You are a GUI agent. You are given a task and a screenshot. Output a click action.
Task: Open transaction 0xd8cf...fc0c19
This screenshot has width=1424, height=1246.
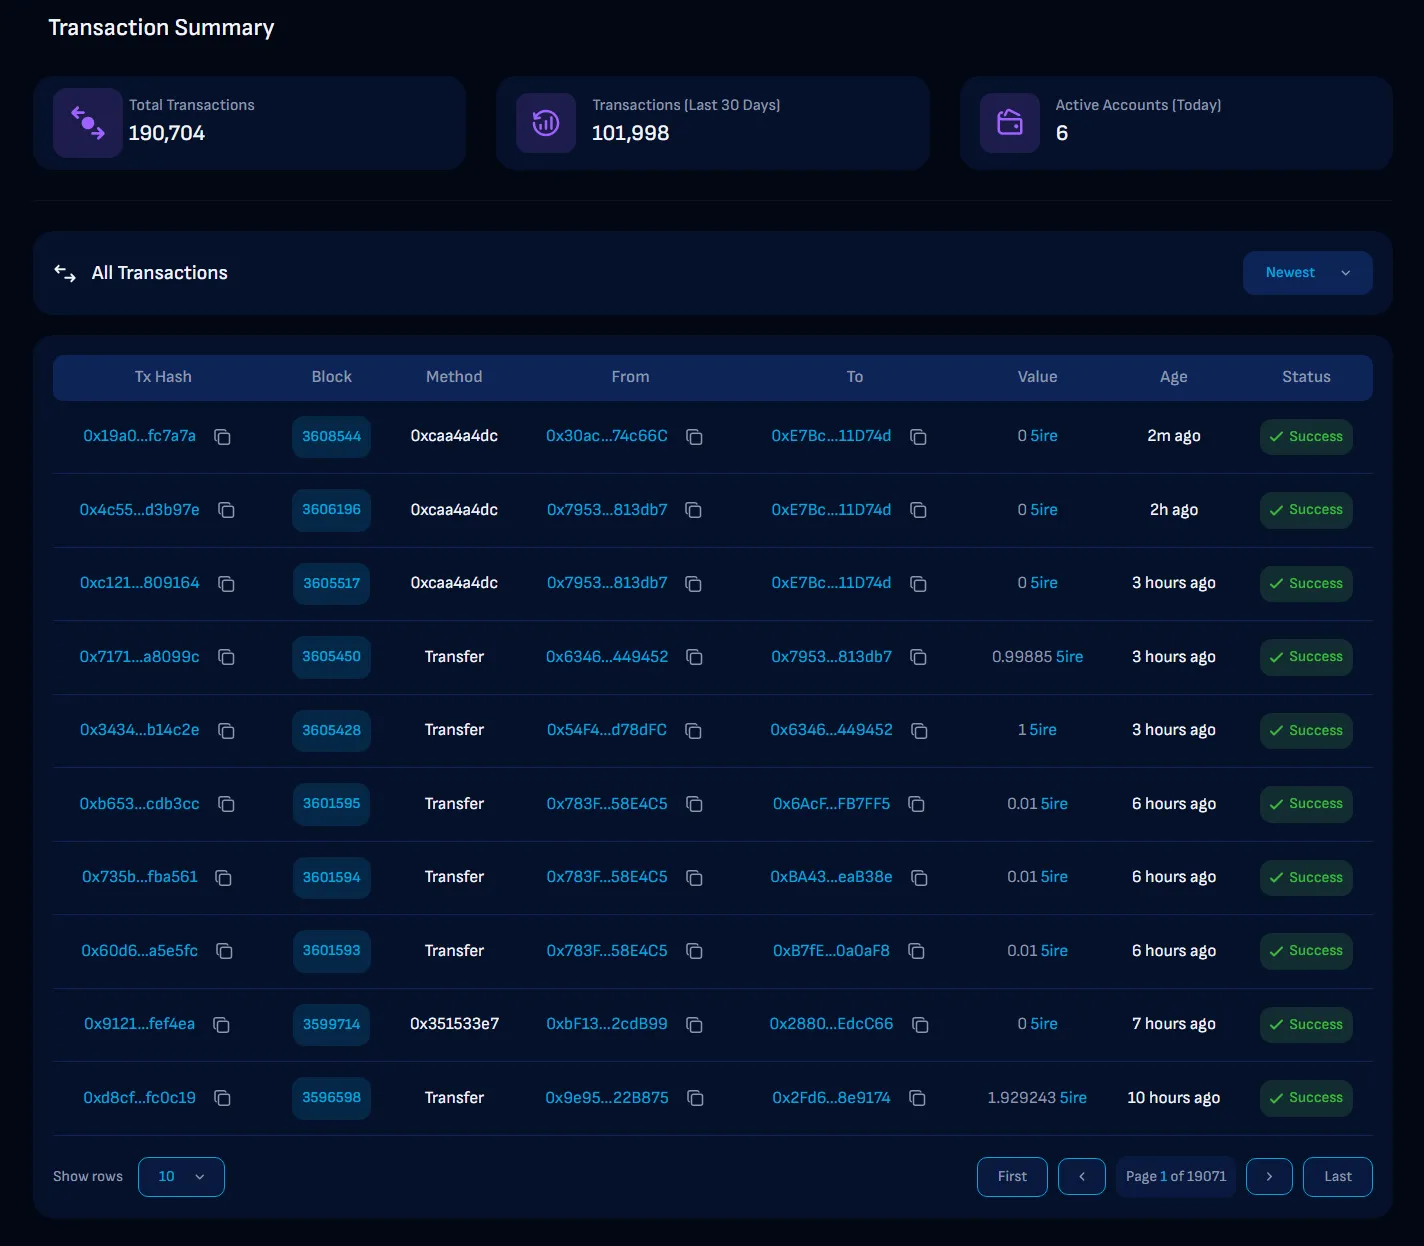[x=139, y=1098]
